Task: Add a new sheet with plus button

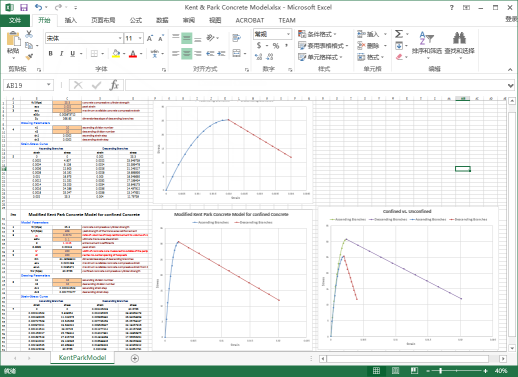Action: (135, 358)
